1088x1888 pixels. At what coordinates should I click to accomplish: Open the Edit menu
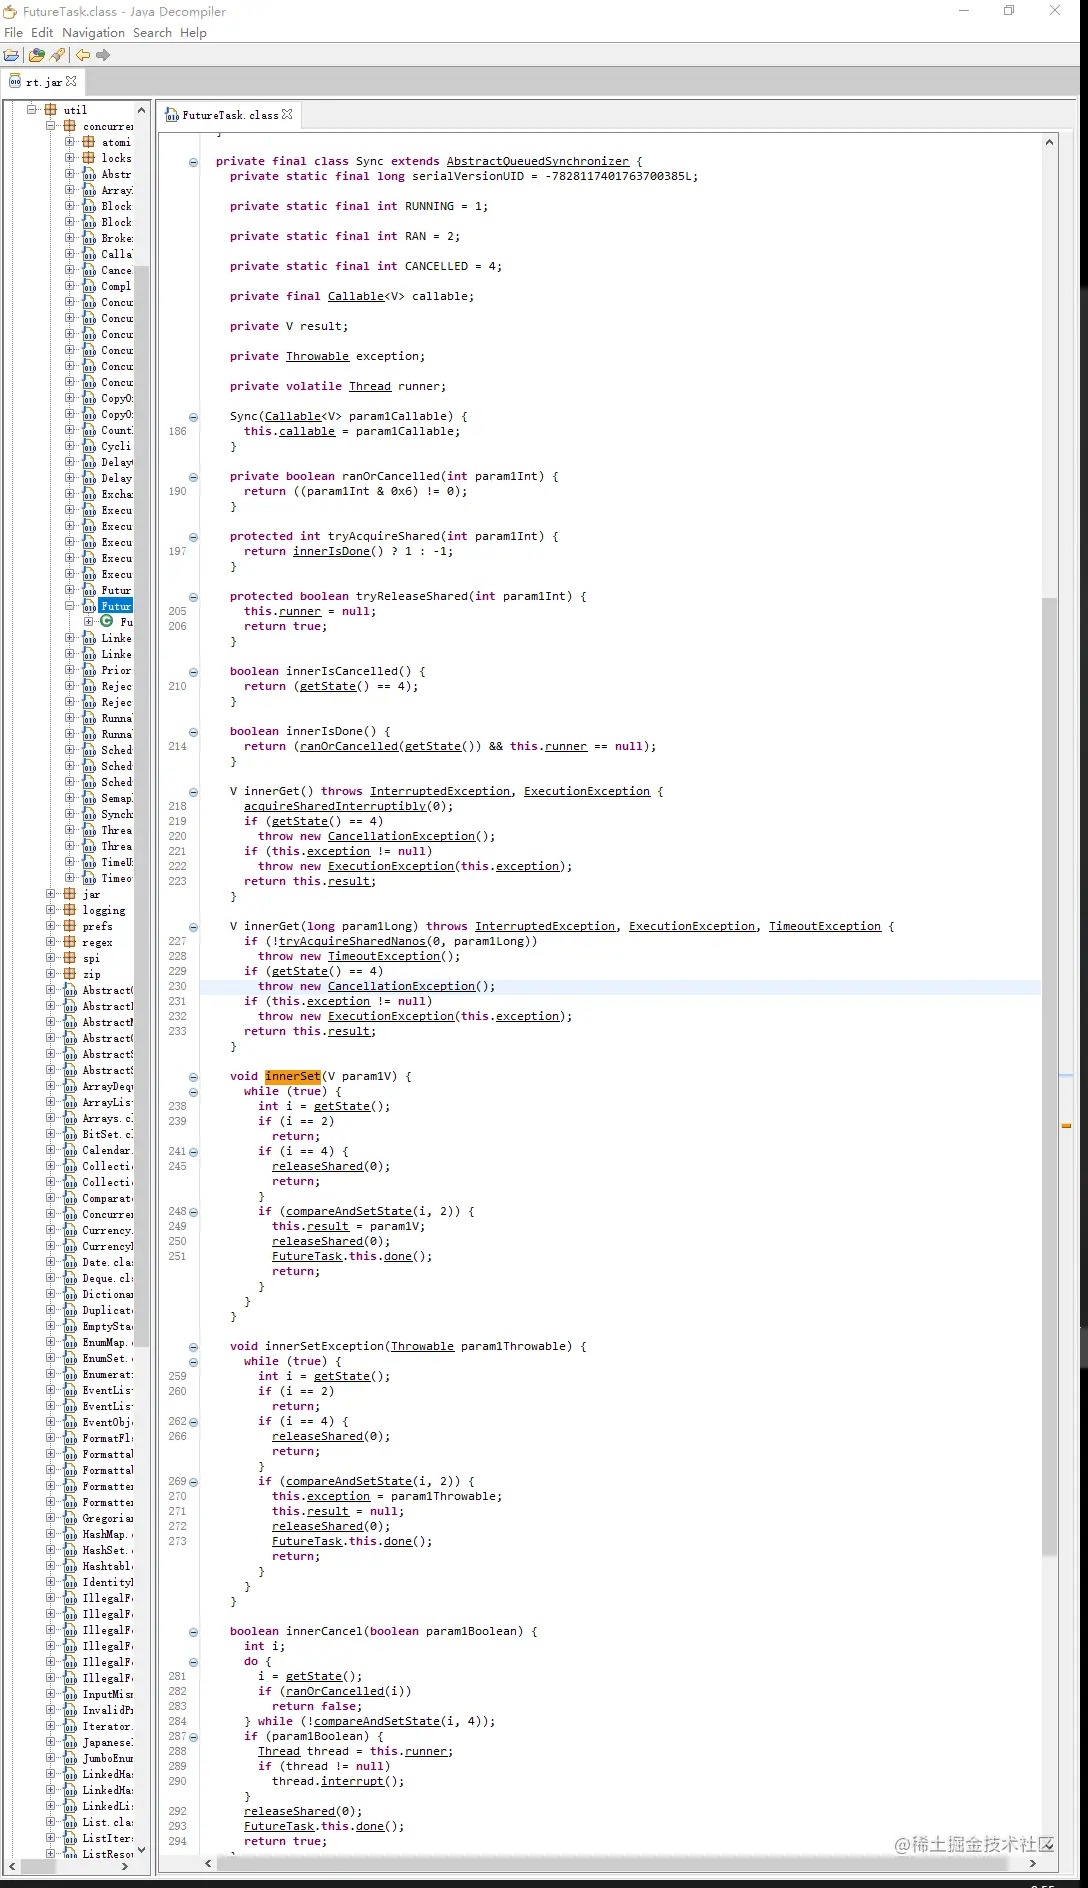pyautogui.click(x=42, y=32)
